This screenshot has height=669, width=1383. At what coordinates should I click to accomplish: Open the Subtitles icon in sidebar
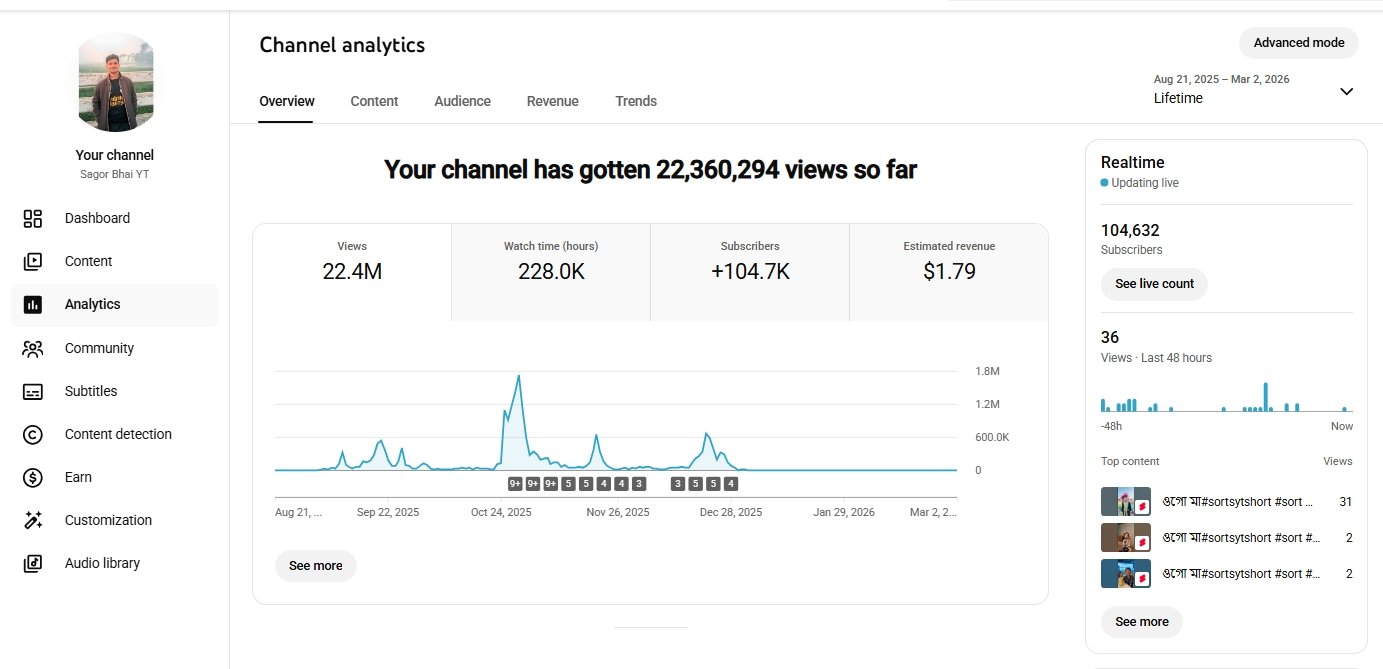33,392
